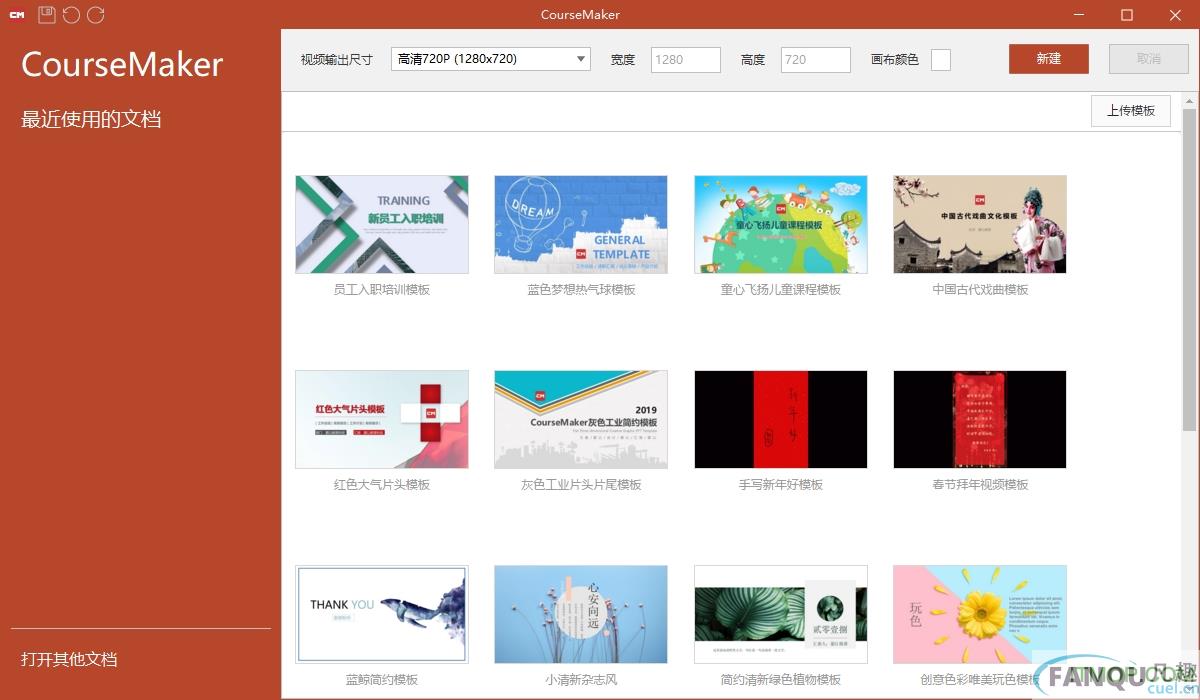Select 童心飞扬儿童课程模板 thumbnail
This screenshot has height=700, width=1200.
click(781, 224)
